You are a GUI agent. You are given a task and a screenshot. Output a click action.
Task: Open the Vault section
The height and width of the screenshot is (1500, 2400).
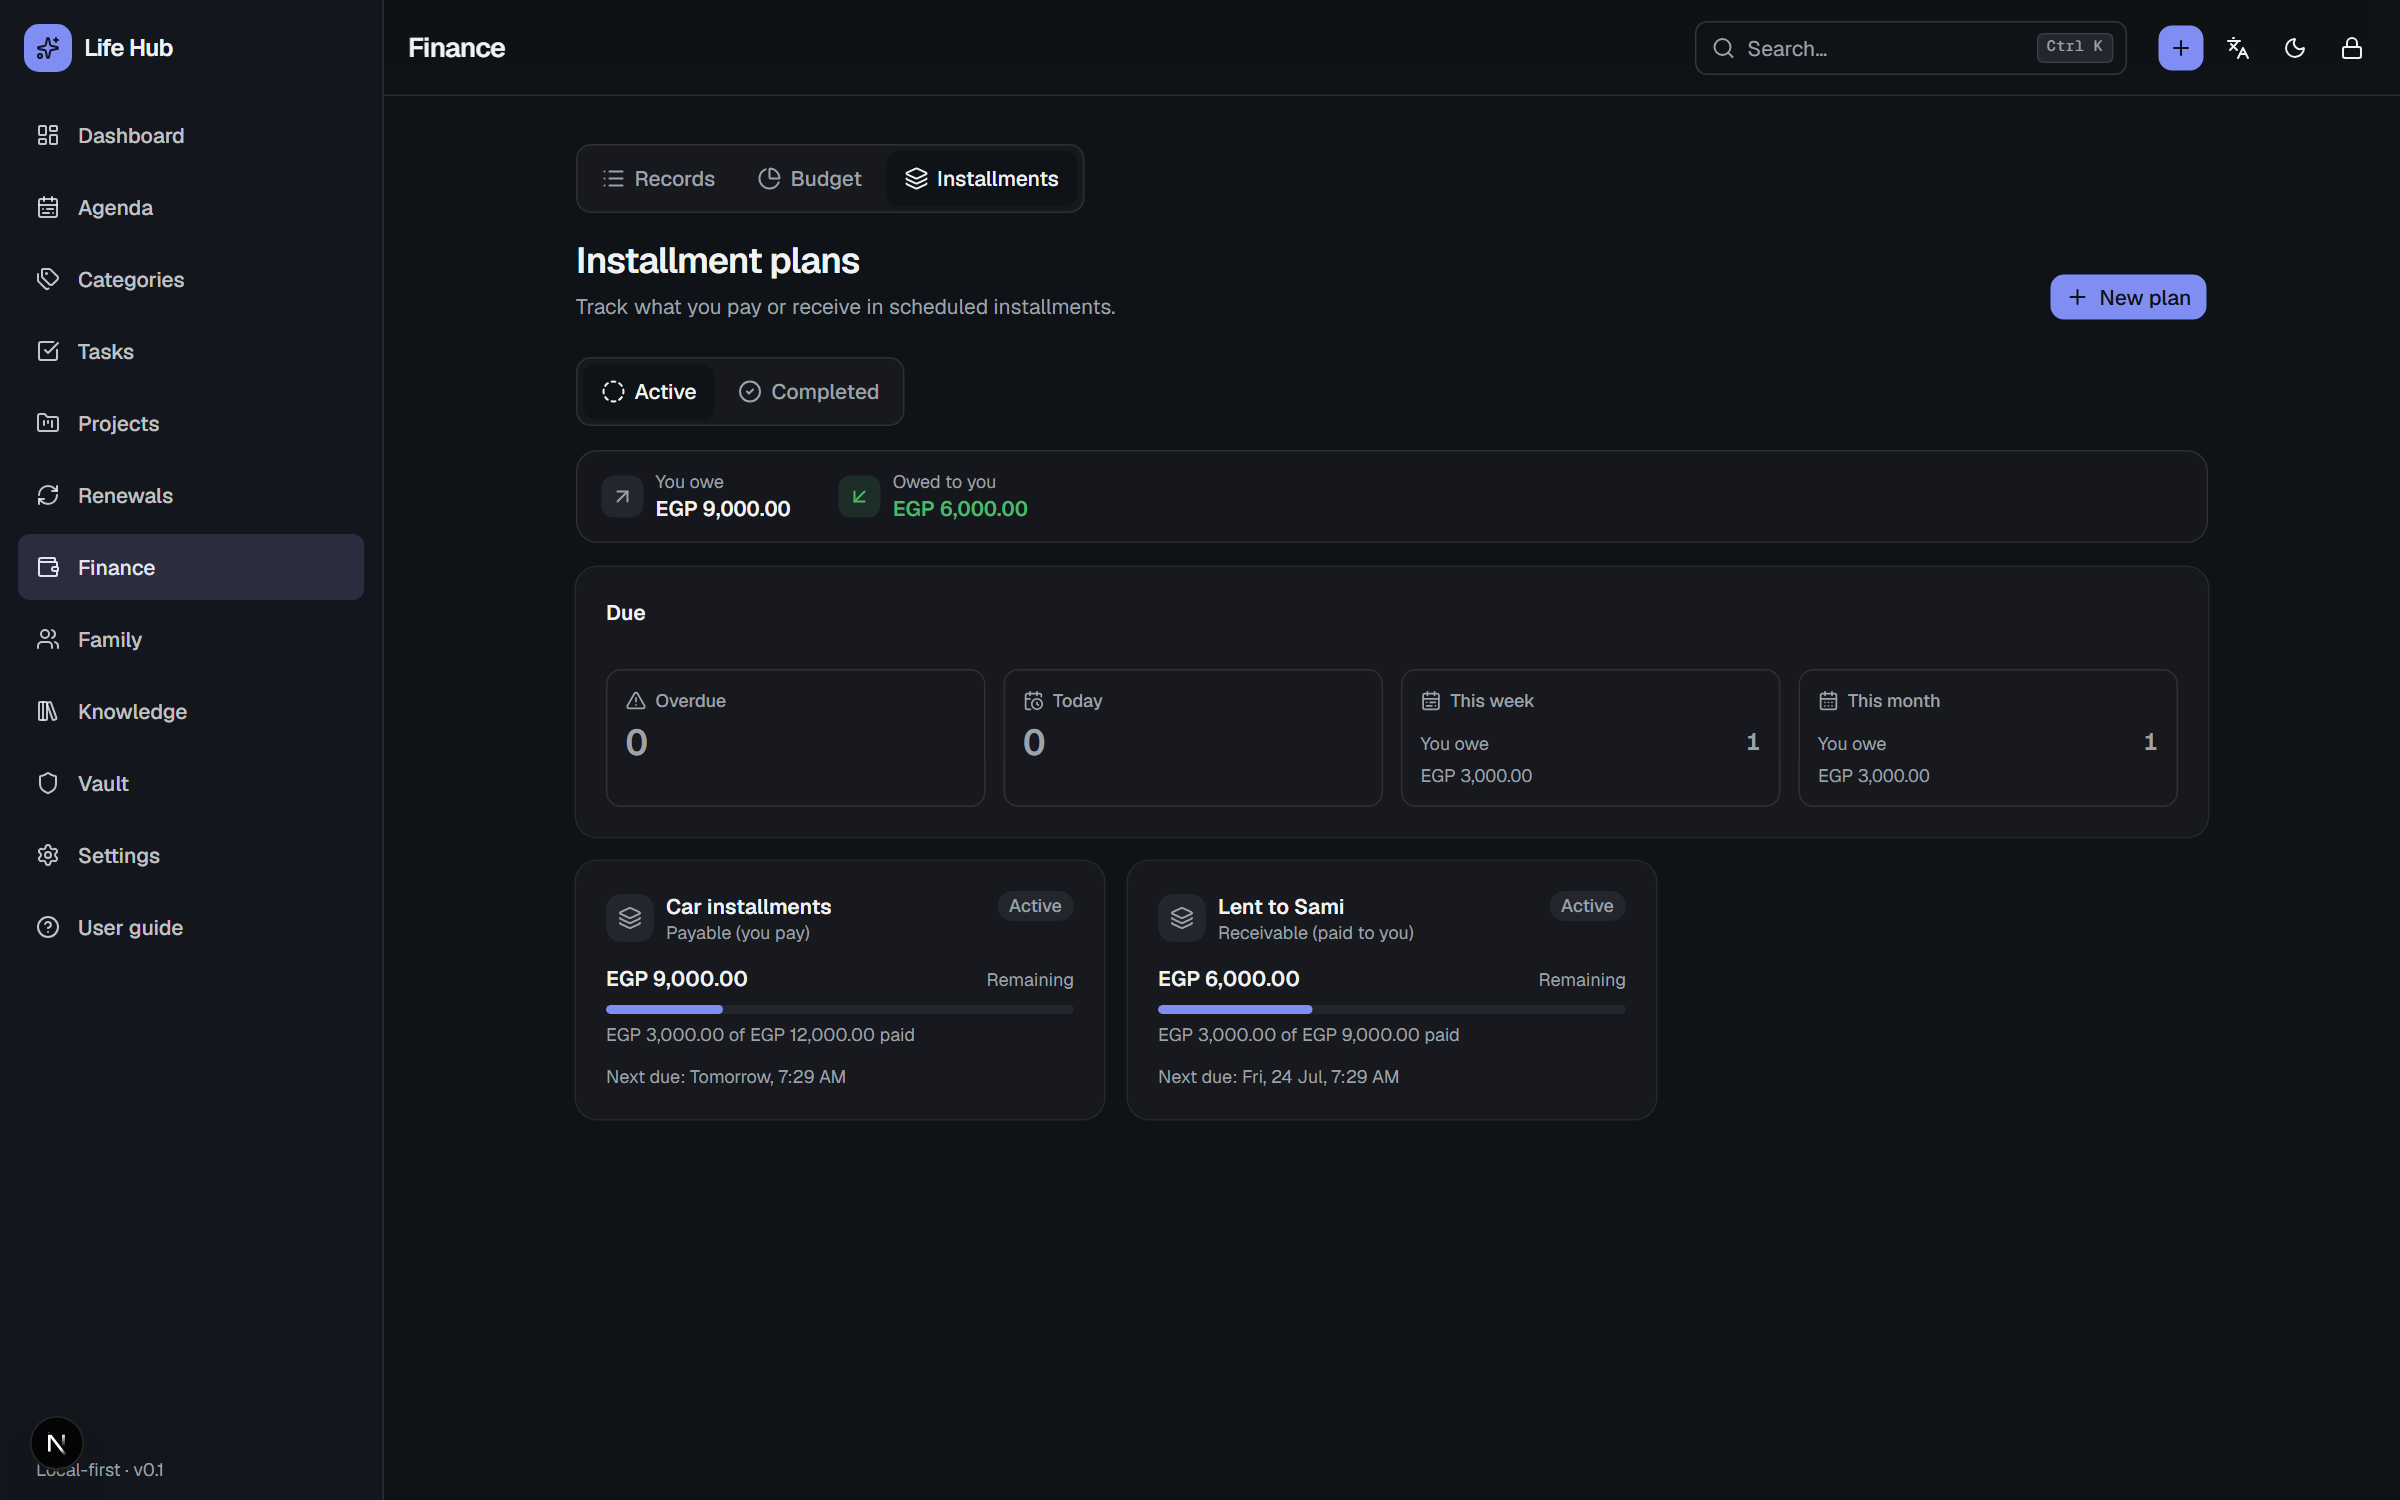click(191, 783)
